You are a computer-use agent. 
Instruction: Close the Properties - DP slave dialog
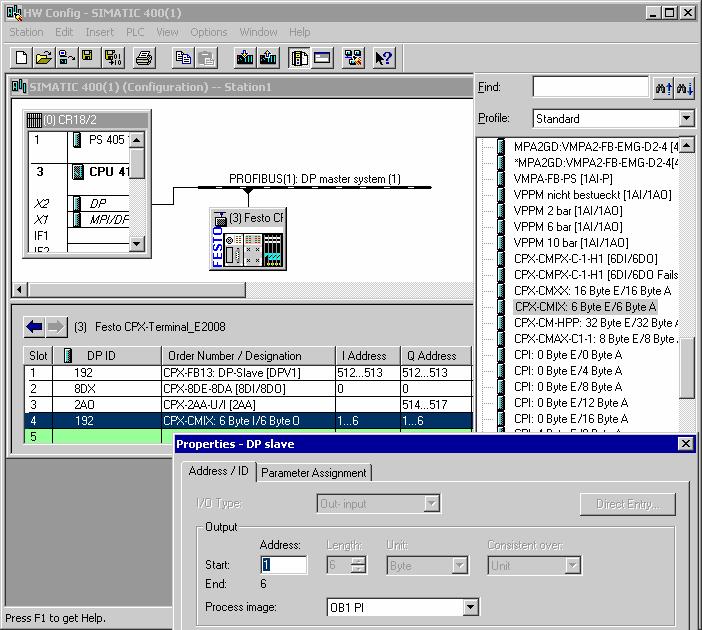685,444
